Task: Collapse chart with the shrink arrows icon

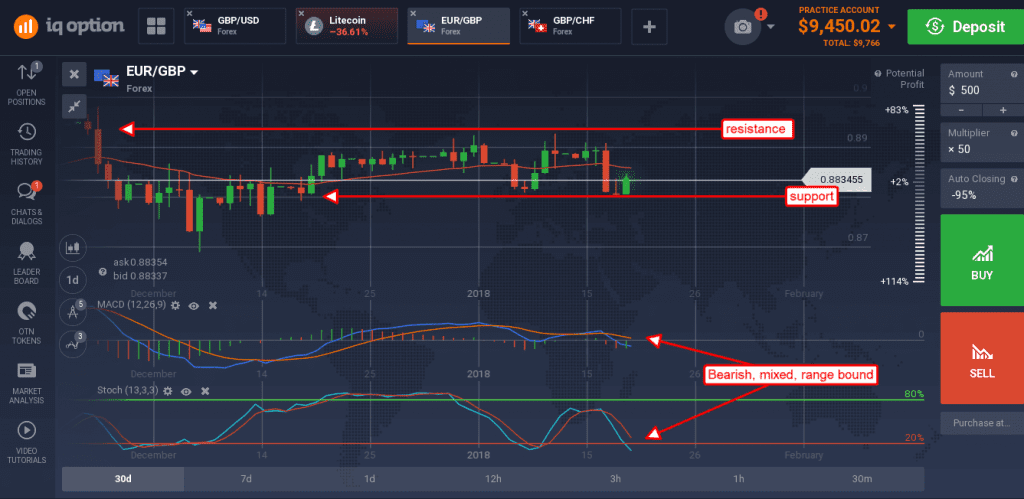Action: point(74,106)
